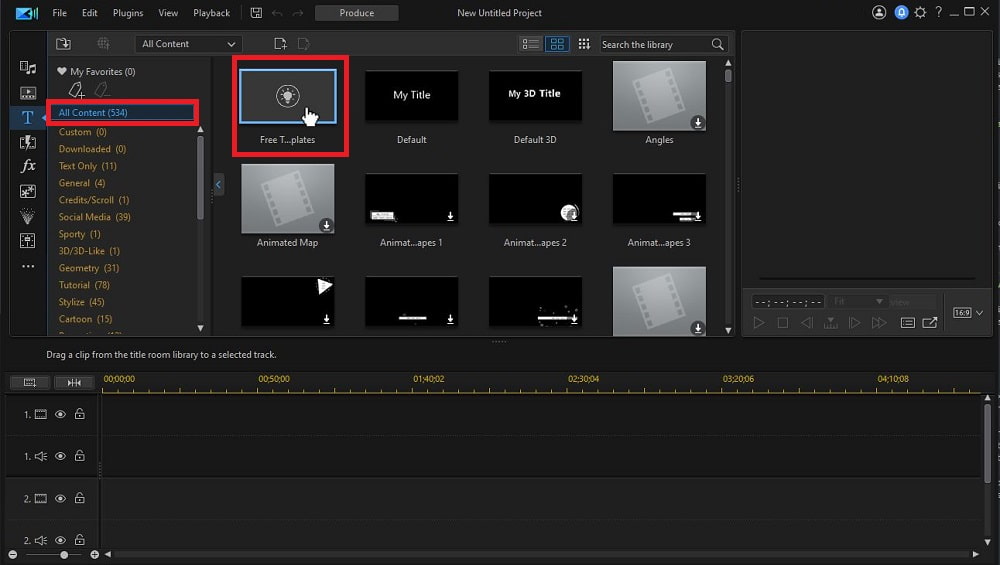Select the Geometry (31) category

coord(89,268)
